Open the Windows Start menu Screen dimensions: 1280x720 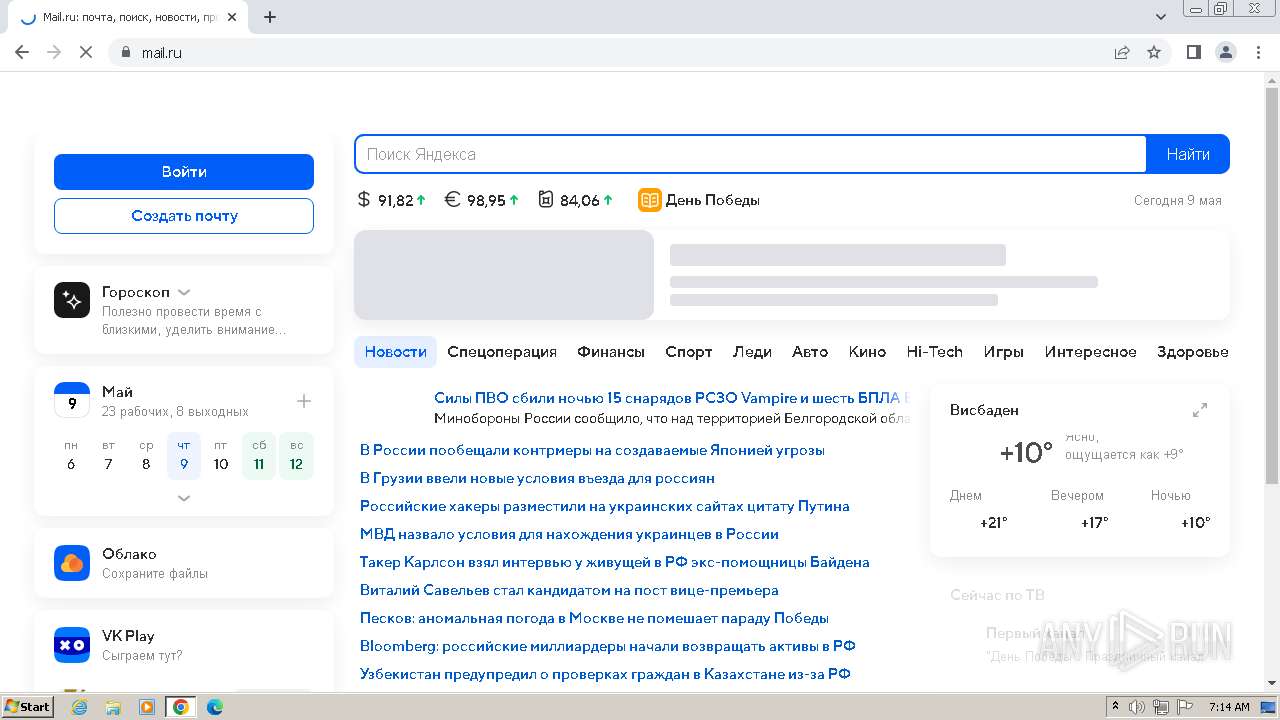pyautogui.click(x=27, y=707)
